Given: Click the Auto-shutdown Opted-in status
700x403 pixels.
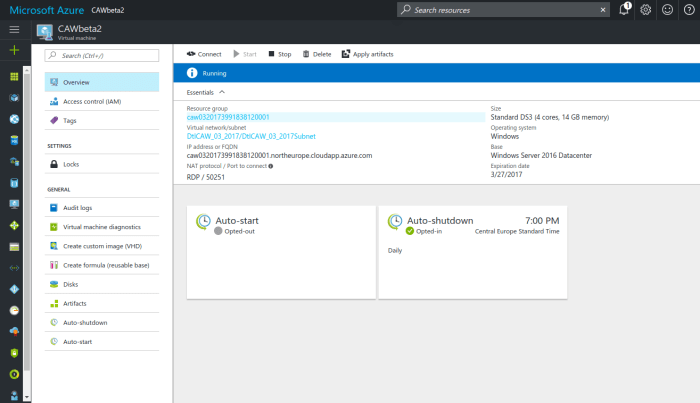Looking at the screenshot, I should [x=424, y=231].
